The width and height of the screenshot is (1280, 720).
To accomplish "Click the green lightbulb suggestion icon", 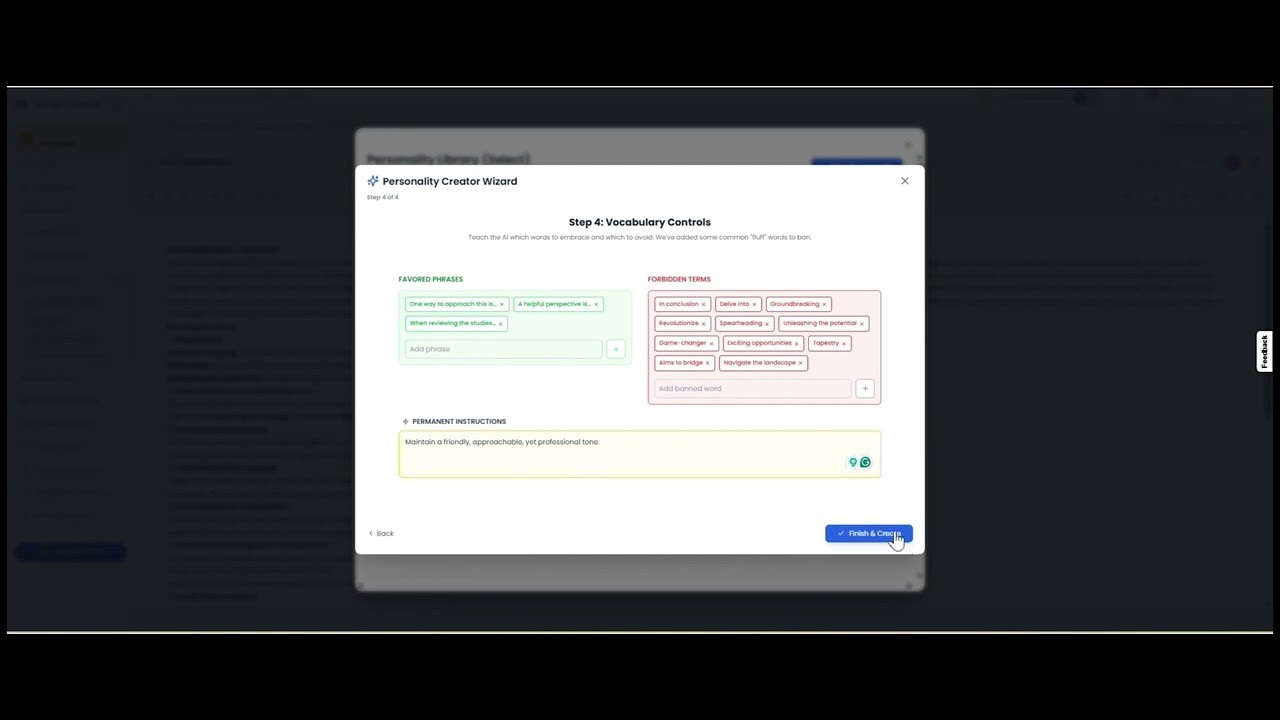I will click(x=853, y=462).
